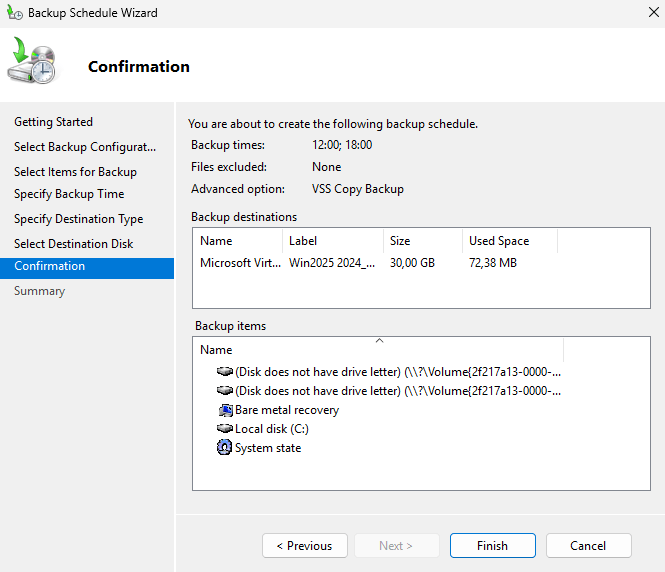Click the Bare metal recovery icon
Viewport: 665px width, 572px height.
pyautogui.click(x=224, y=410)
